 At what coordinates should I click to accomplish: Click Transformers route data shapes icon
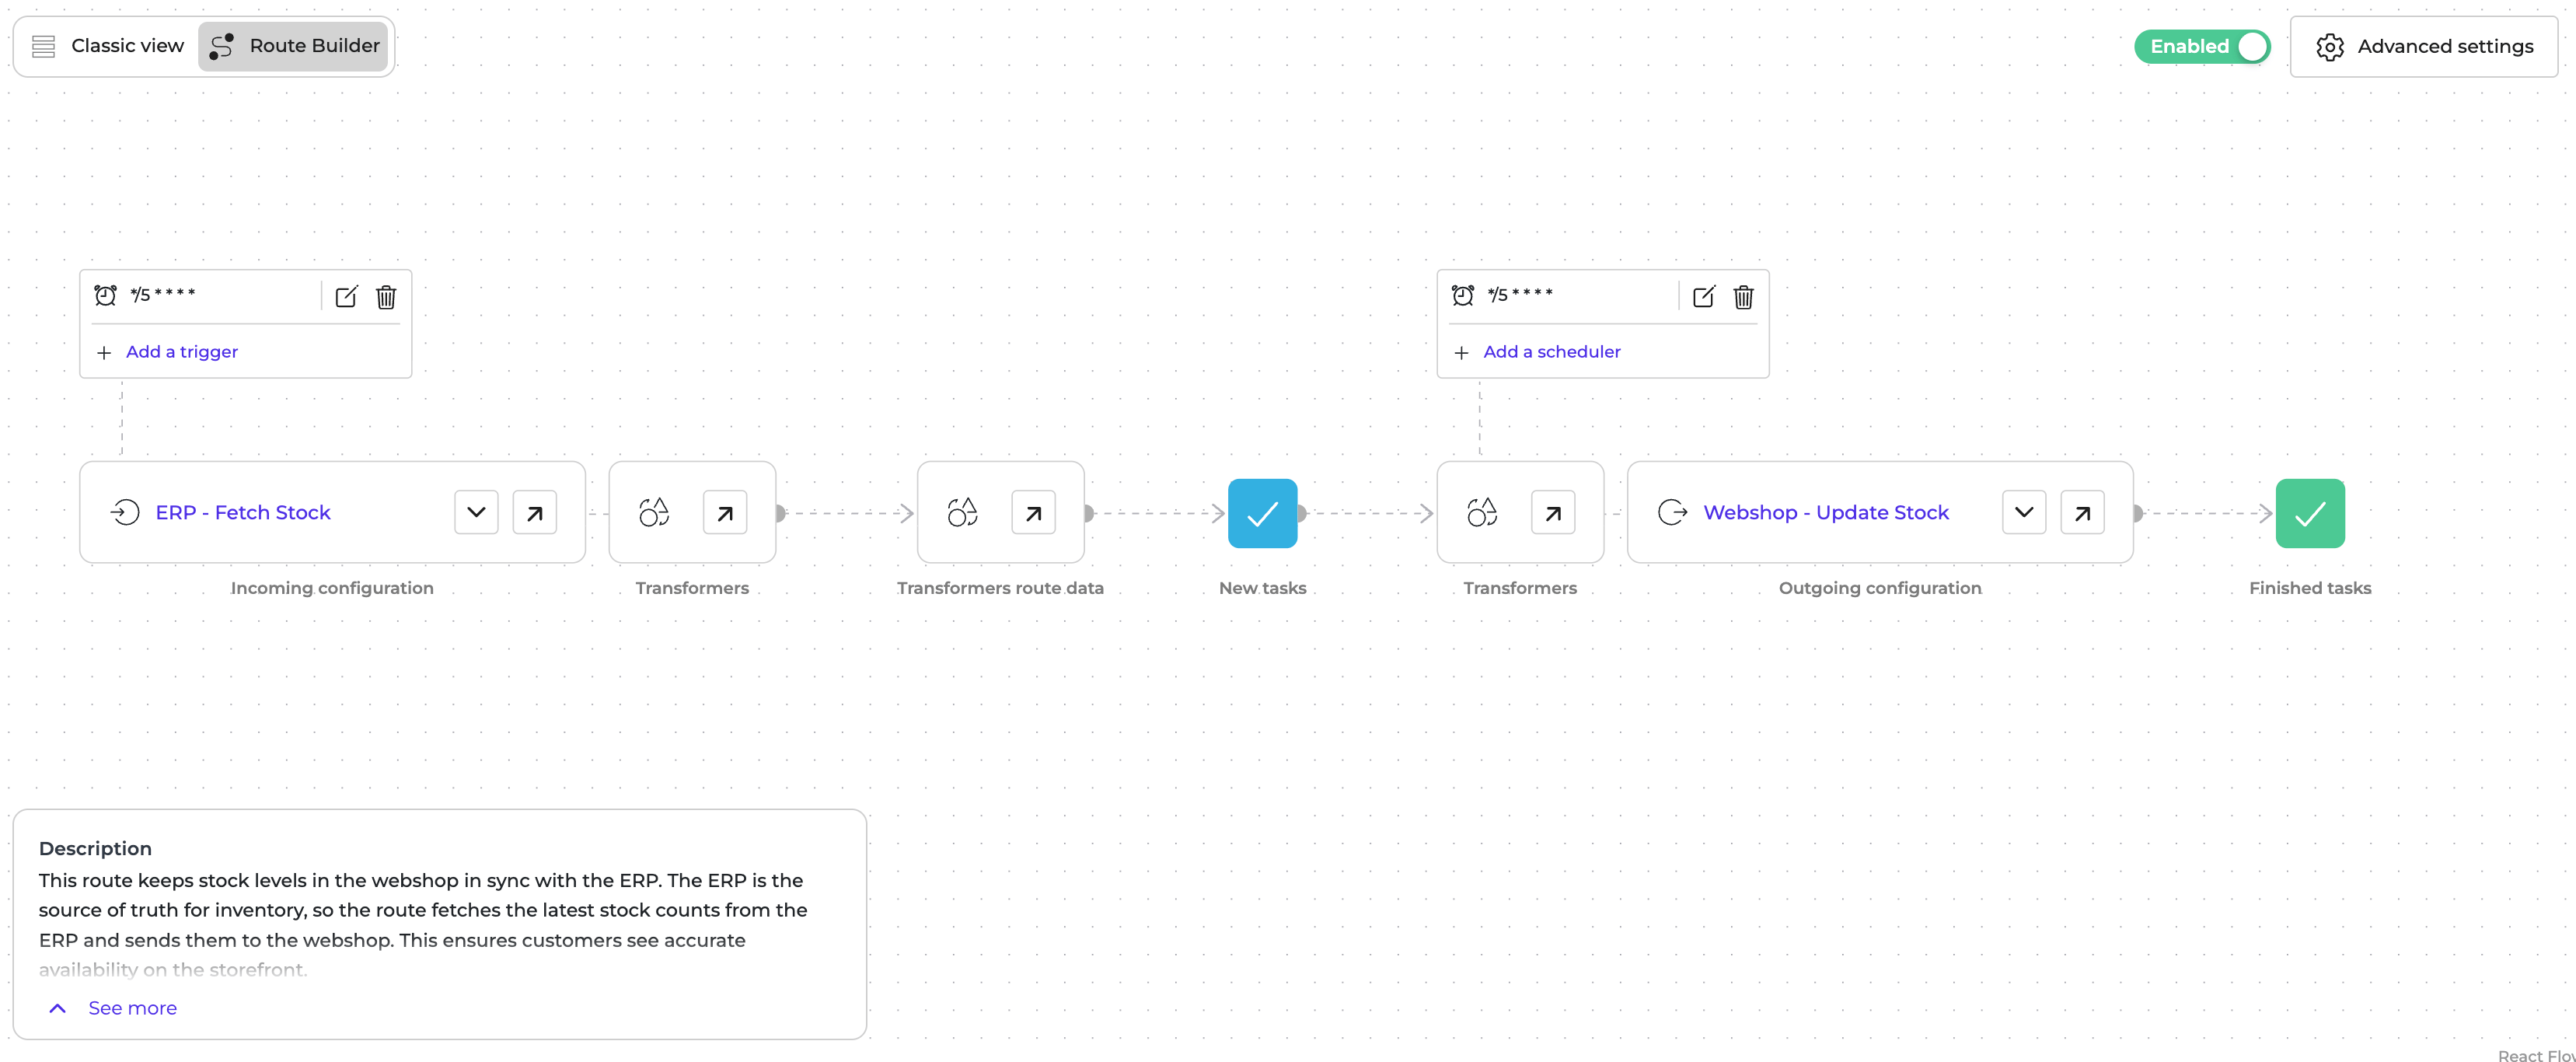pyautogui.click(x=963, y=512)
